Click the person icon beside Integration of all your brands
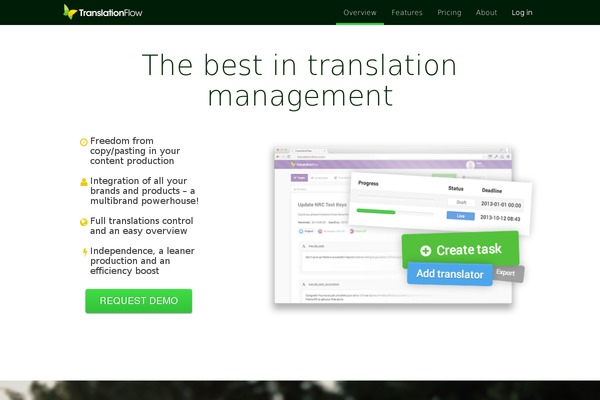The height and width of the screenshot is (400, 600). tap(83, 182)
